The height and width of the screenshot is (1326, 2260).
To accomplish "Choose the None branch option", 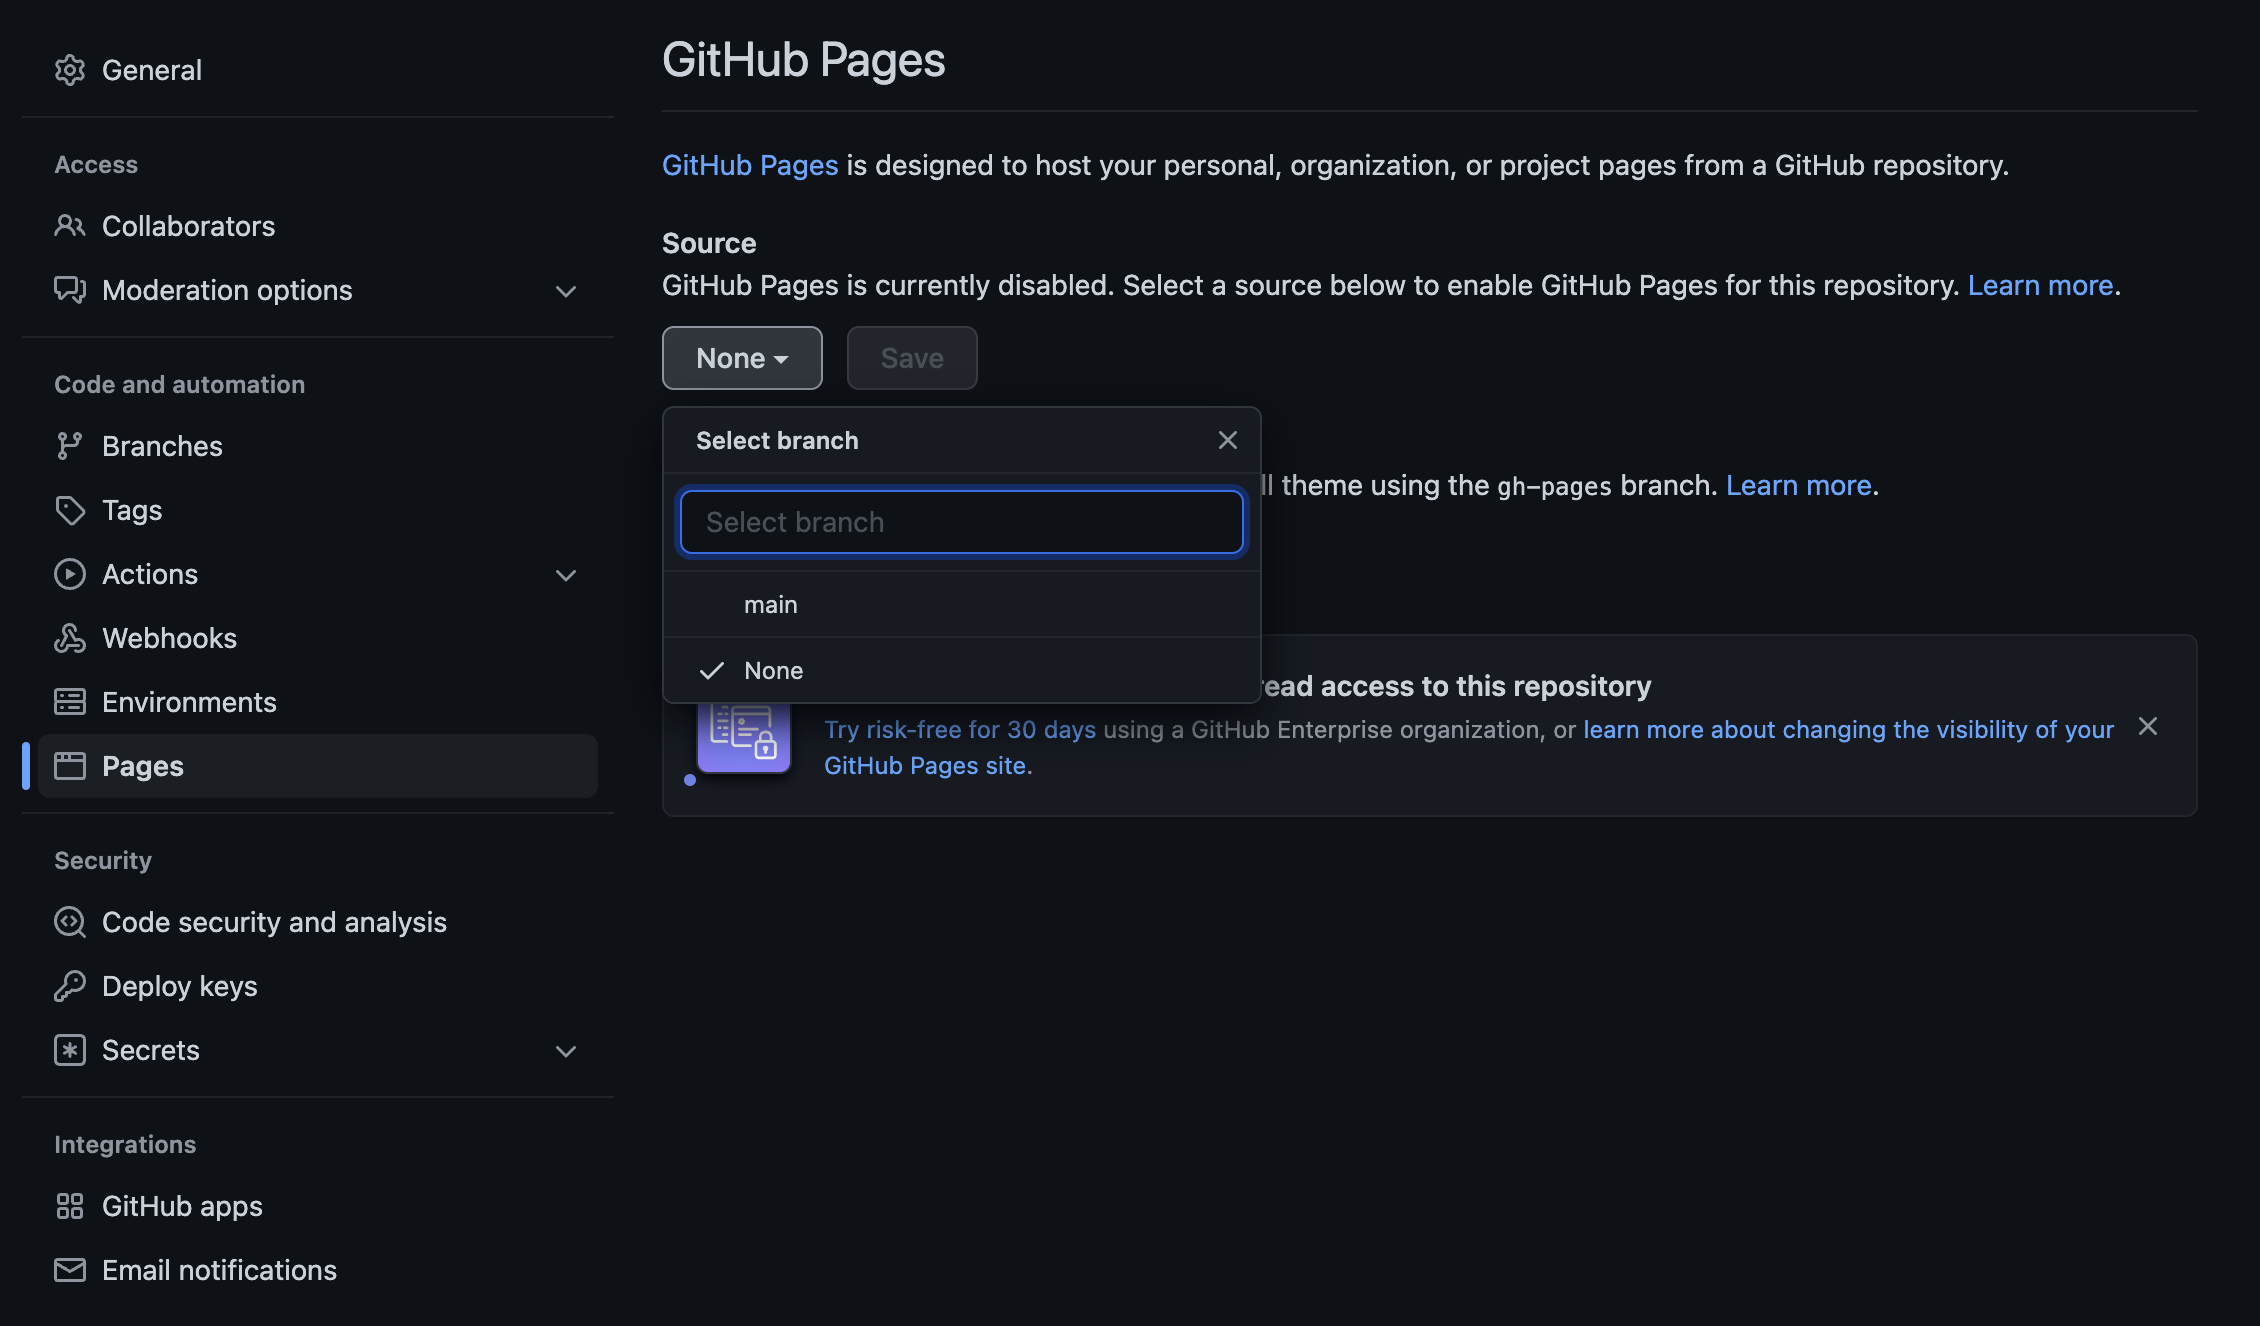I will pos(962,670).
